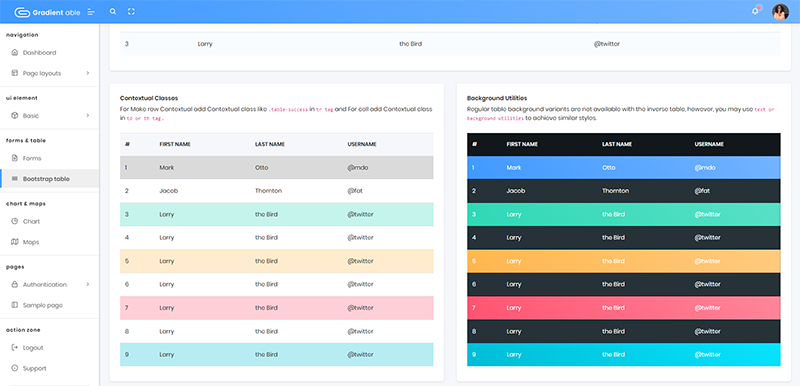Viewport: 800px width, 386px height.
Task: Click USERNAME header in Background Utilities table
Action: pyautogui.click(x=709, y=144)
